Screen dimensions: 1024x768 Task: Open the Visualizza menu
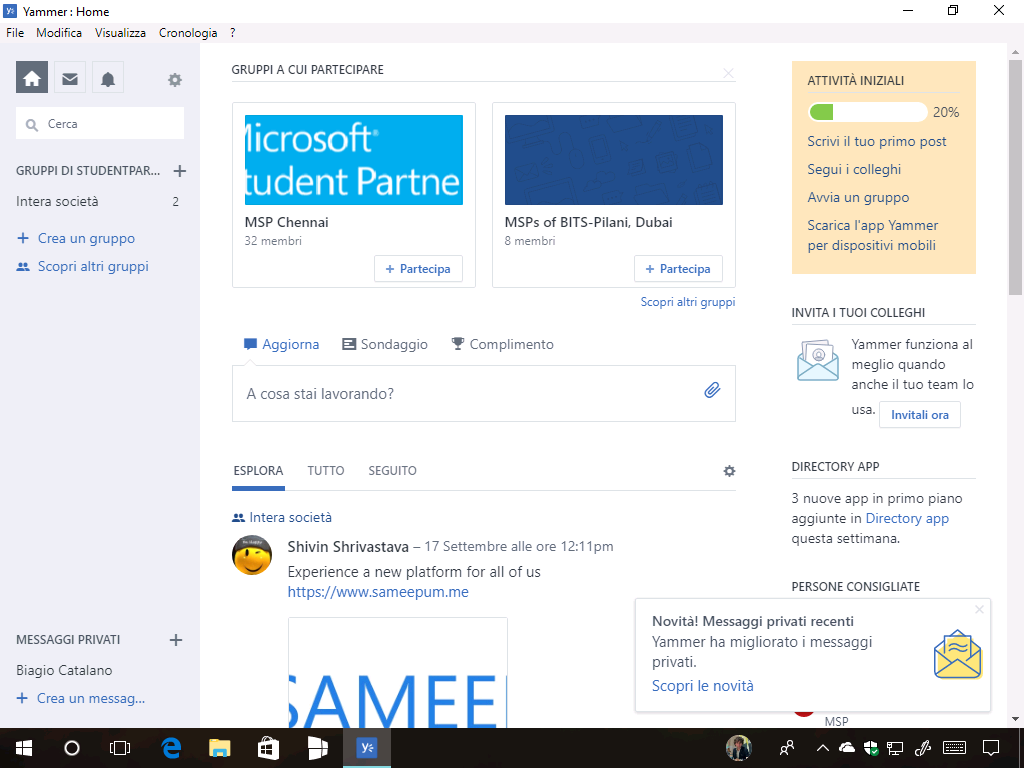tap(120, 33)
